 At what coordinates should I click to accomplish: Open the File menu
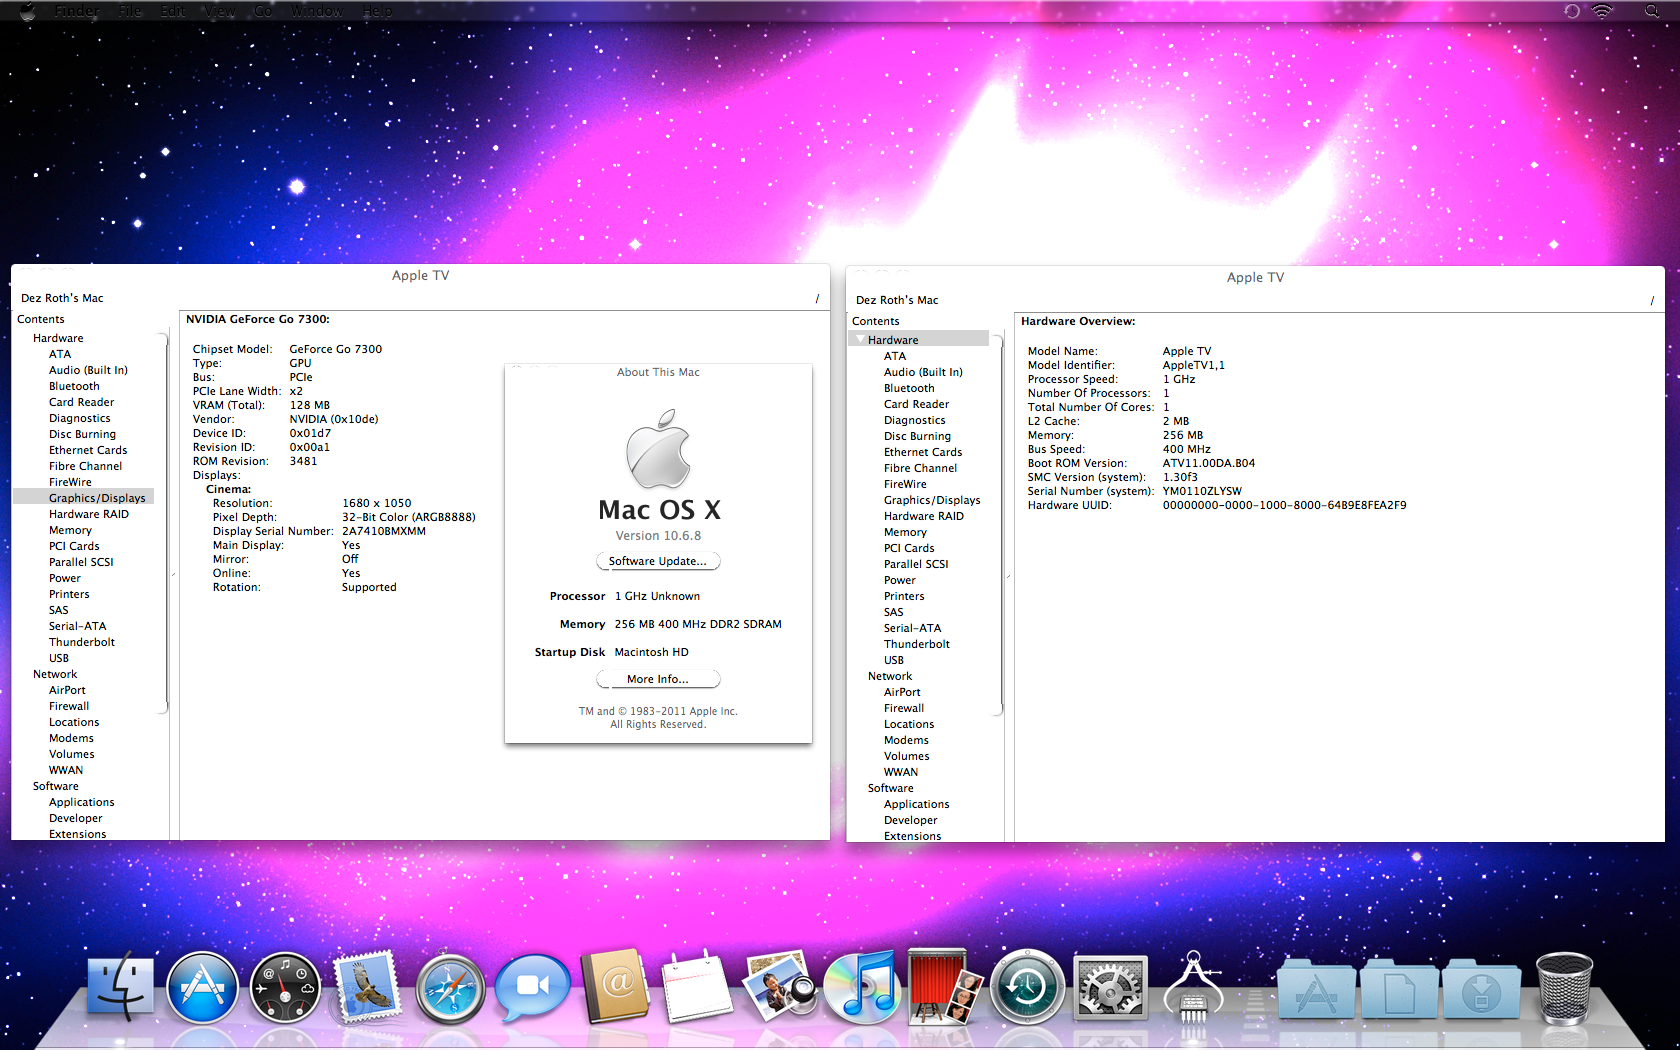pos(130,11)
